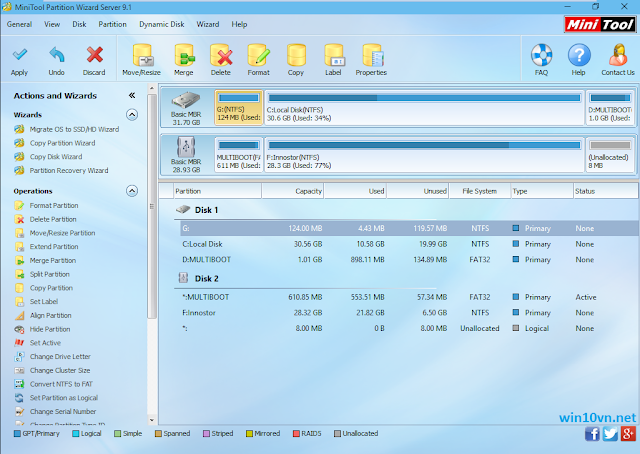Open the Twitter bird icon
The image size is (640, 454).
tap(610, 434)
